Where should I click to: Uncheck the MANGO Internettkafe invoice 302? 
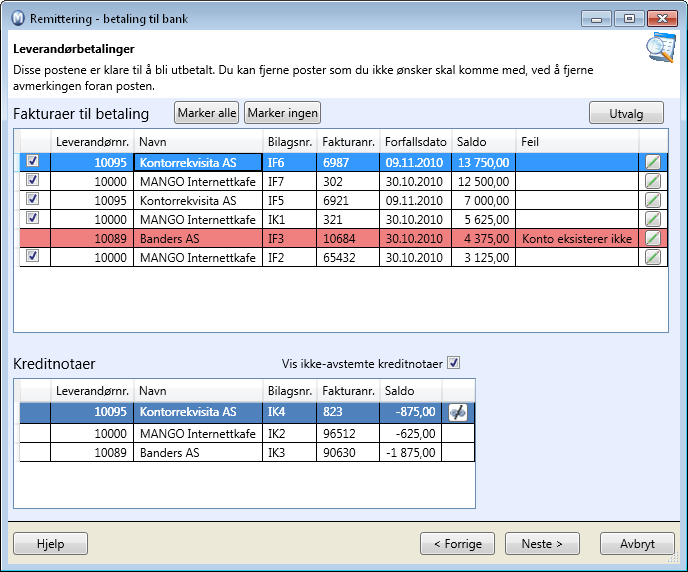tap(32, 181)
